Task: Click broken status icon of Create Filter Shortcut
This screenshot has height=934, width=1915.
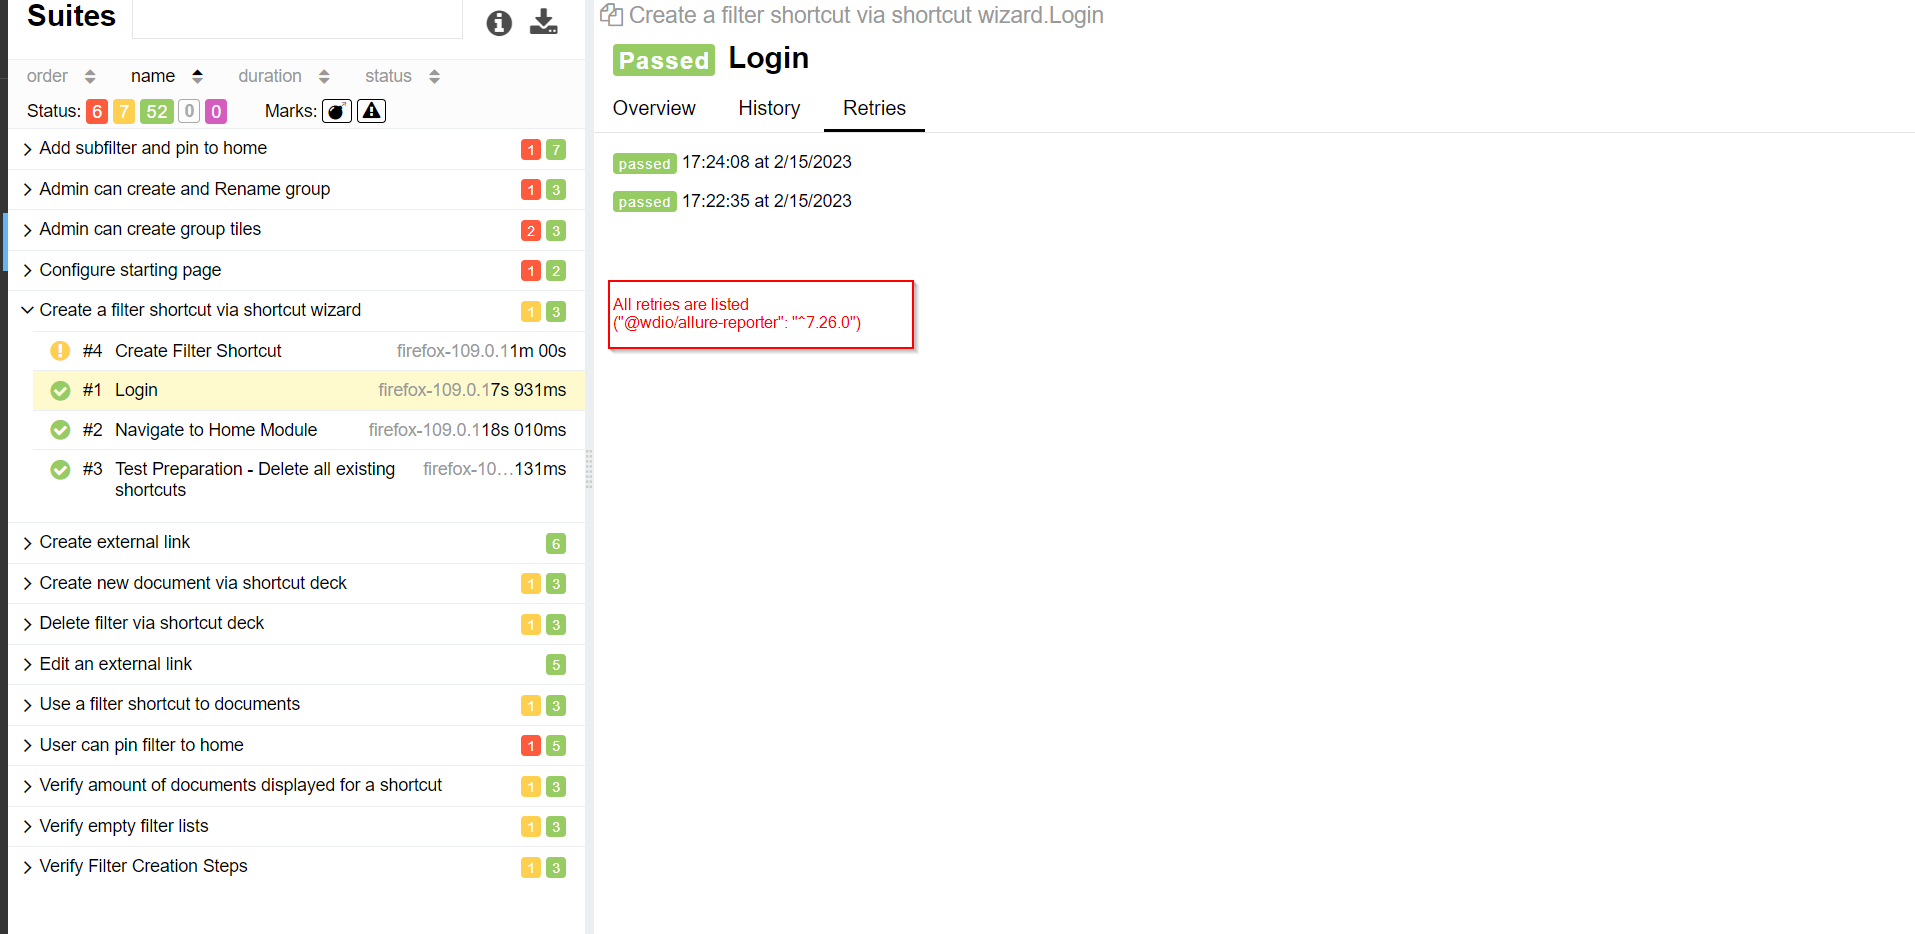Action: click(x=60, y=351)
